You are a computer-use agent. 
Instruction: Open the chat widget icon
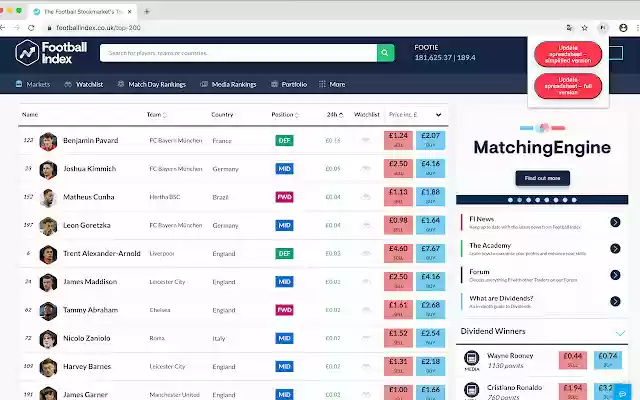(x=622, y=393)
